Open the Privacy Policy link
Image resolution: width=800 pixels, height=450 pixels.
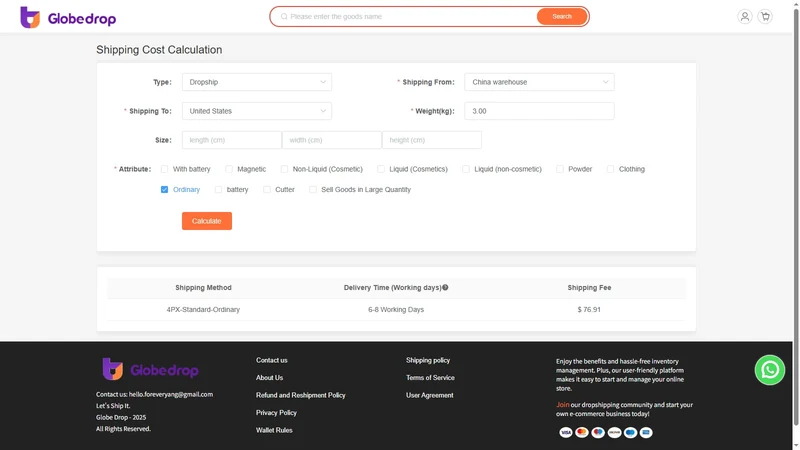(276, 413)
